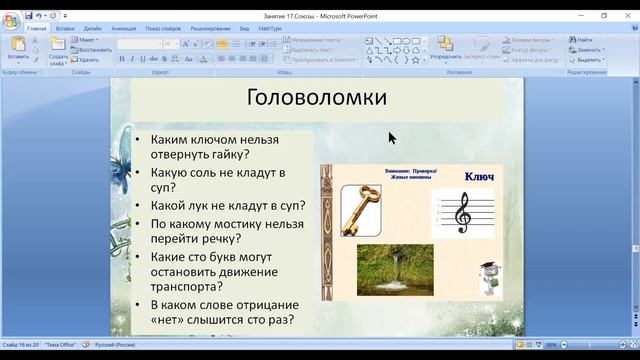The image size is (640, 360).
Task: Insert the rectangle shape from shapes gallery
Action: [x=397, y=41]
